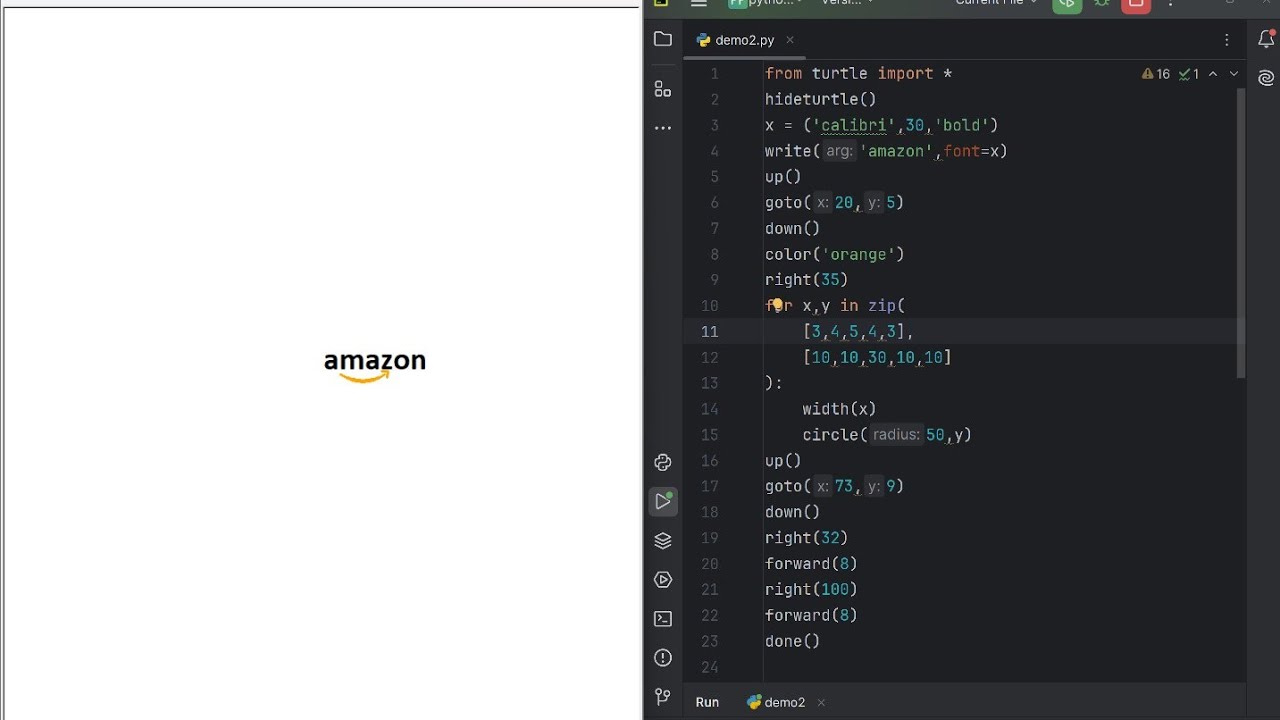Click the list [3,4,5,4,3] on line 11
The image size is (1280, 720).
click(x=853, y=331)
